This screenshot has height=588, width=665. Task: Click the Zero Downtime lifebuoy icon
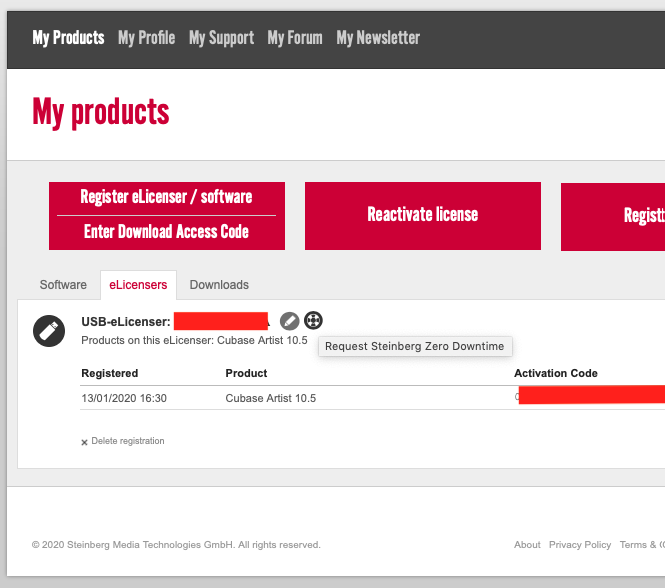tap(313, 320)
